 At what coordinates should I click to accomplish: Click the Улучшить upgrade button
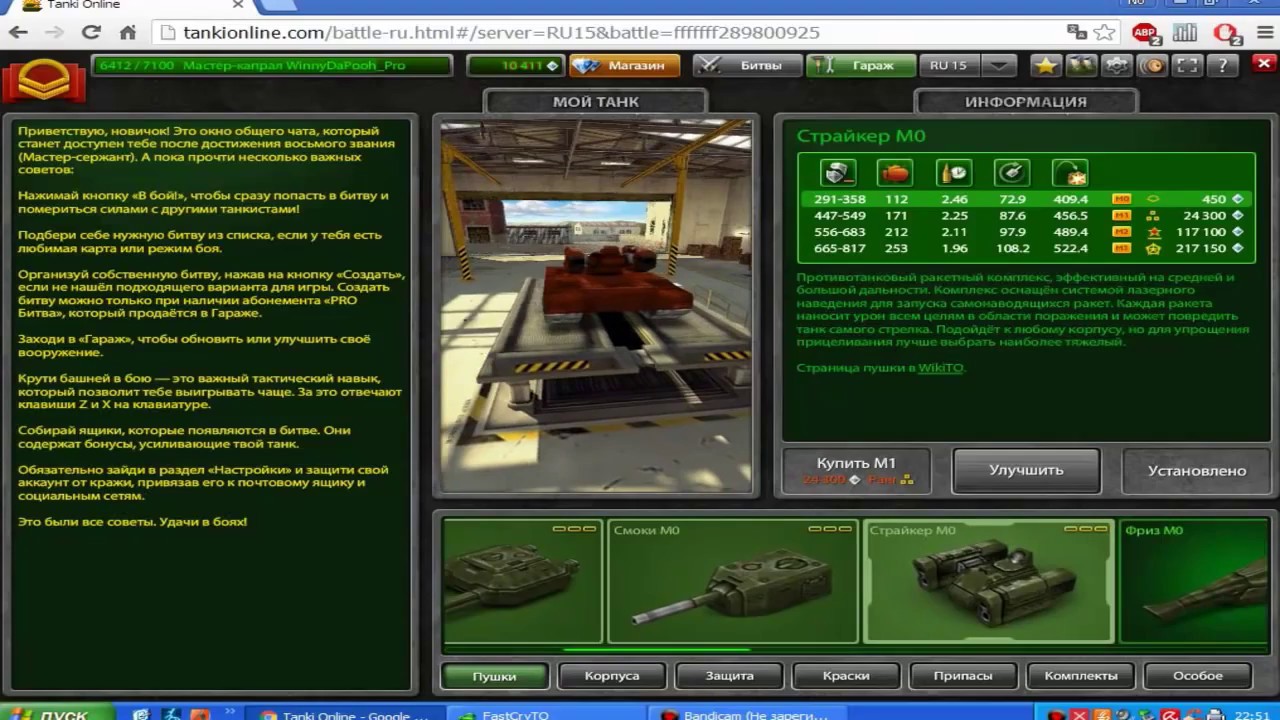(1026, 470)
